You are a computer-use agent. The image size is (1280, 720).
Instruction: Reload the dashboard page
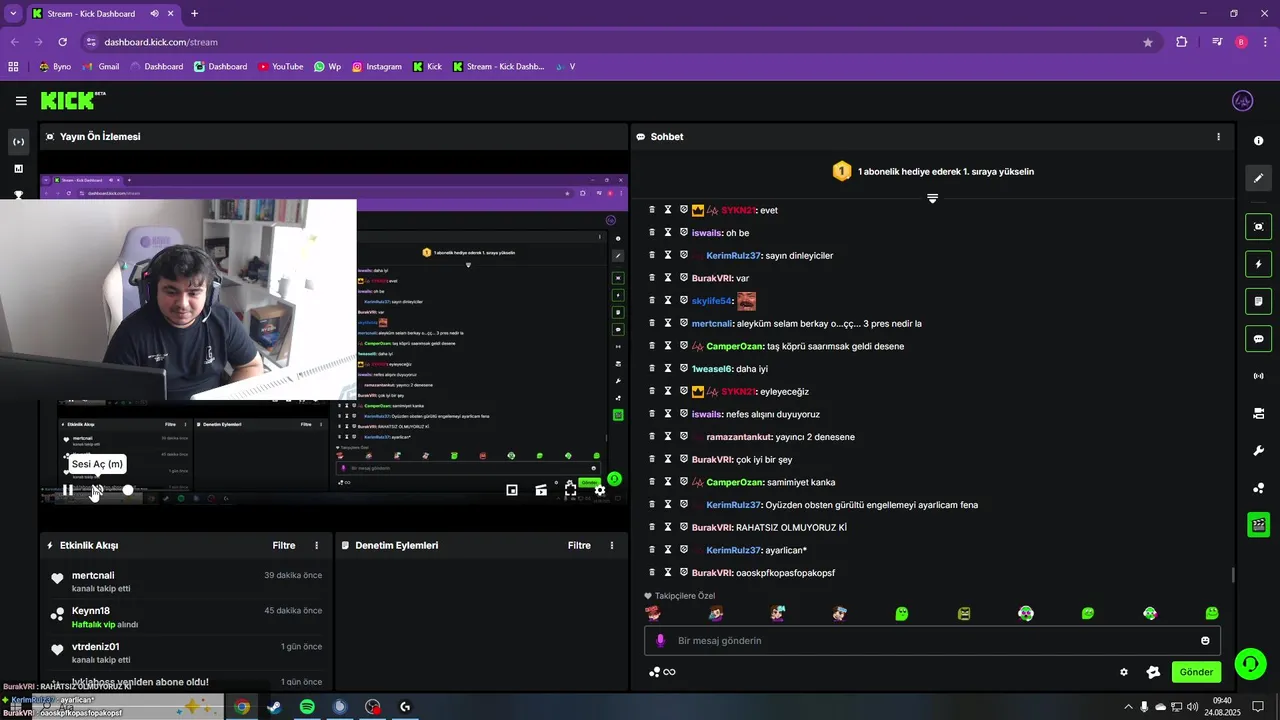[x=63, y=42]
